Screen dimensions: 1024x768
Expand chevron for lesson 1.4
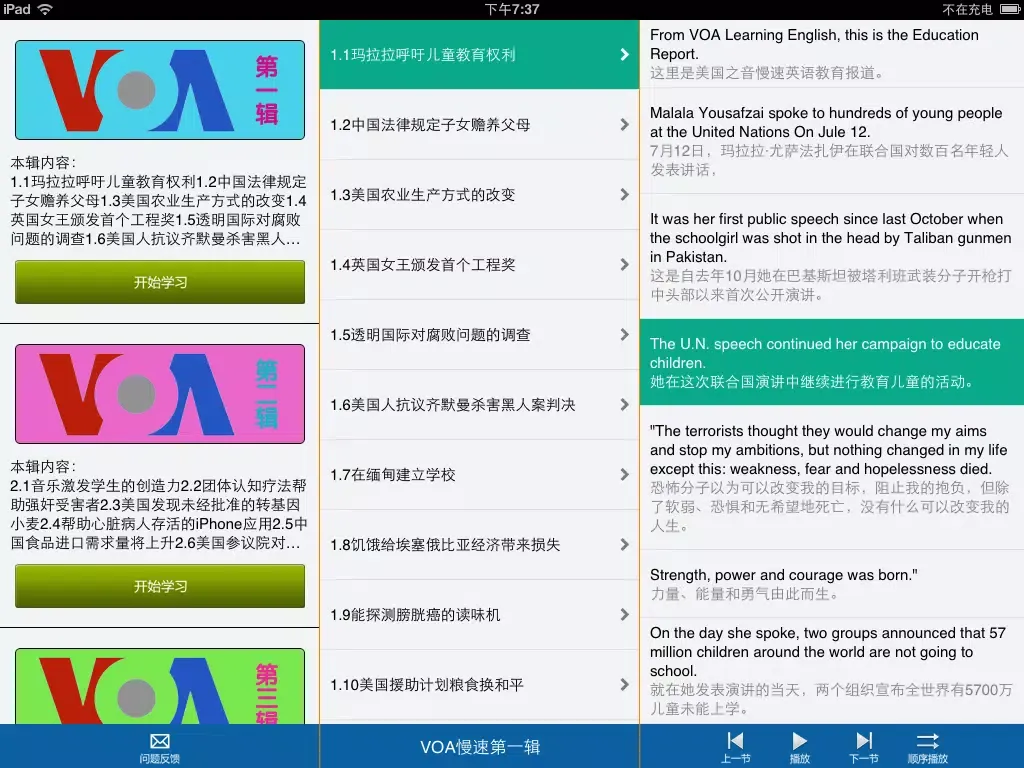(x=624, y=264)
